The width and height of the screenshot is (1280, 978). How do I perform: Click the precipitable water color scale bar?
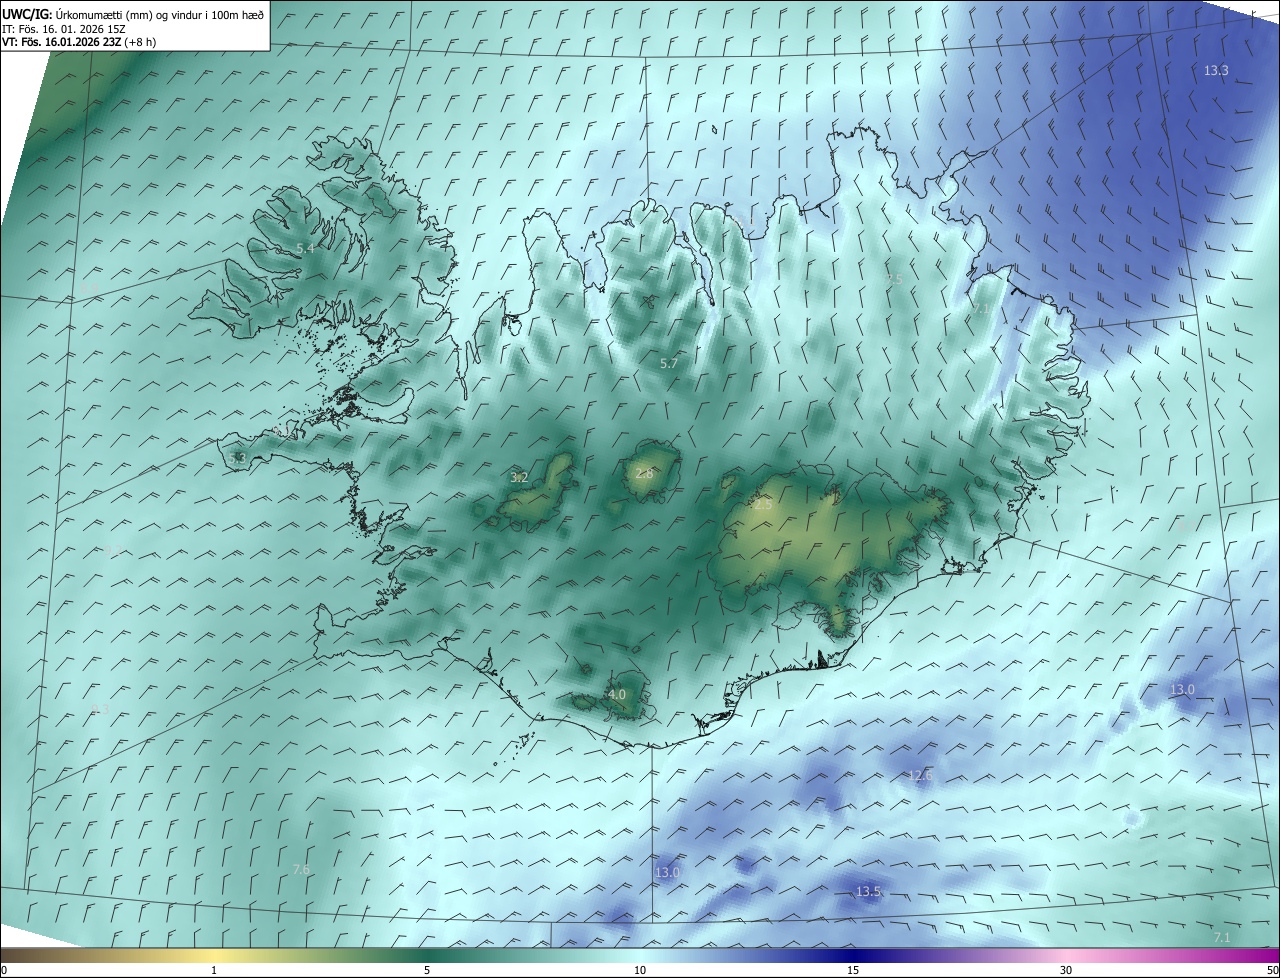pyautogui.click(x=640, y=955)
